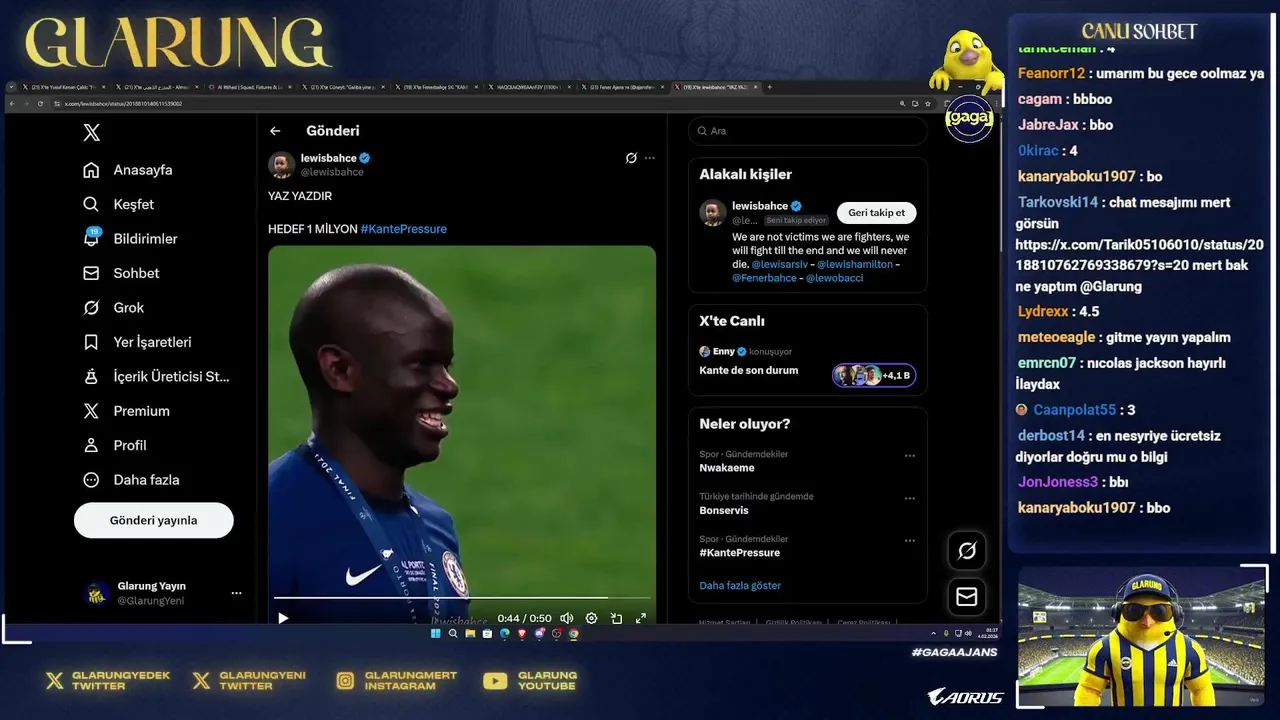Open the @lewishamilton mention link
The width and height of the screenshot is (1280, 720).
pos(855,264)
